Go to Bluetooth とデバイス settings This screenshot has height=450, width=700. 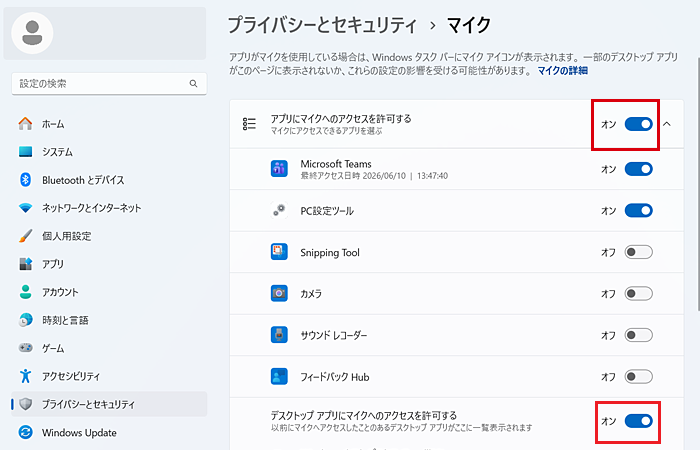pyautogui.click(x=109, y=179)
